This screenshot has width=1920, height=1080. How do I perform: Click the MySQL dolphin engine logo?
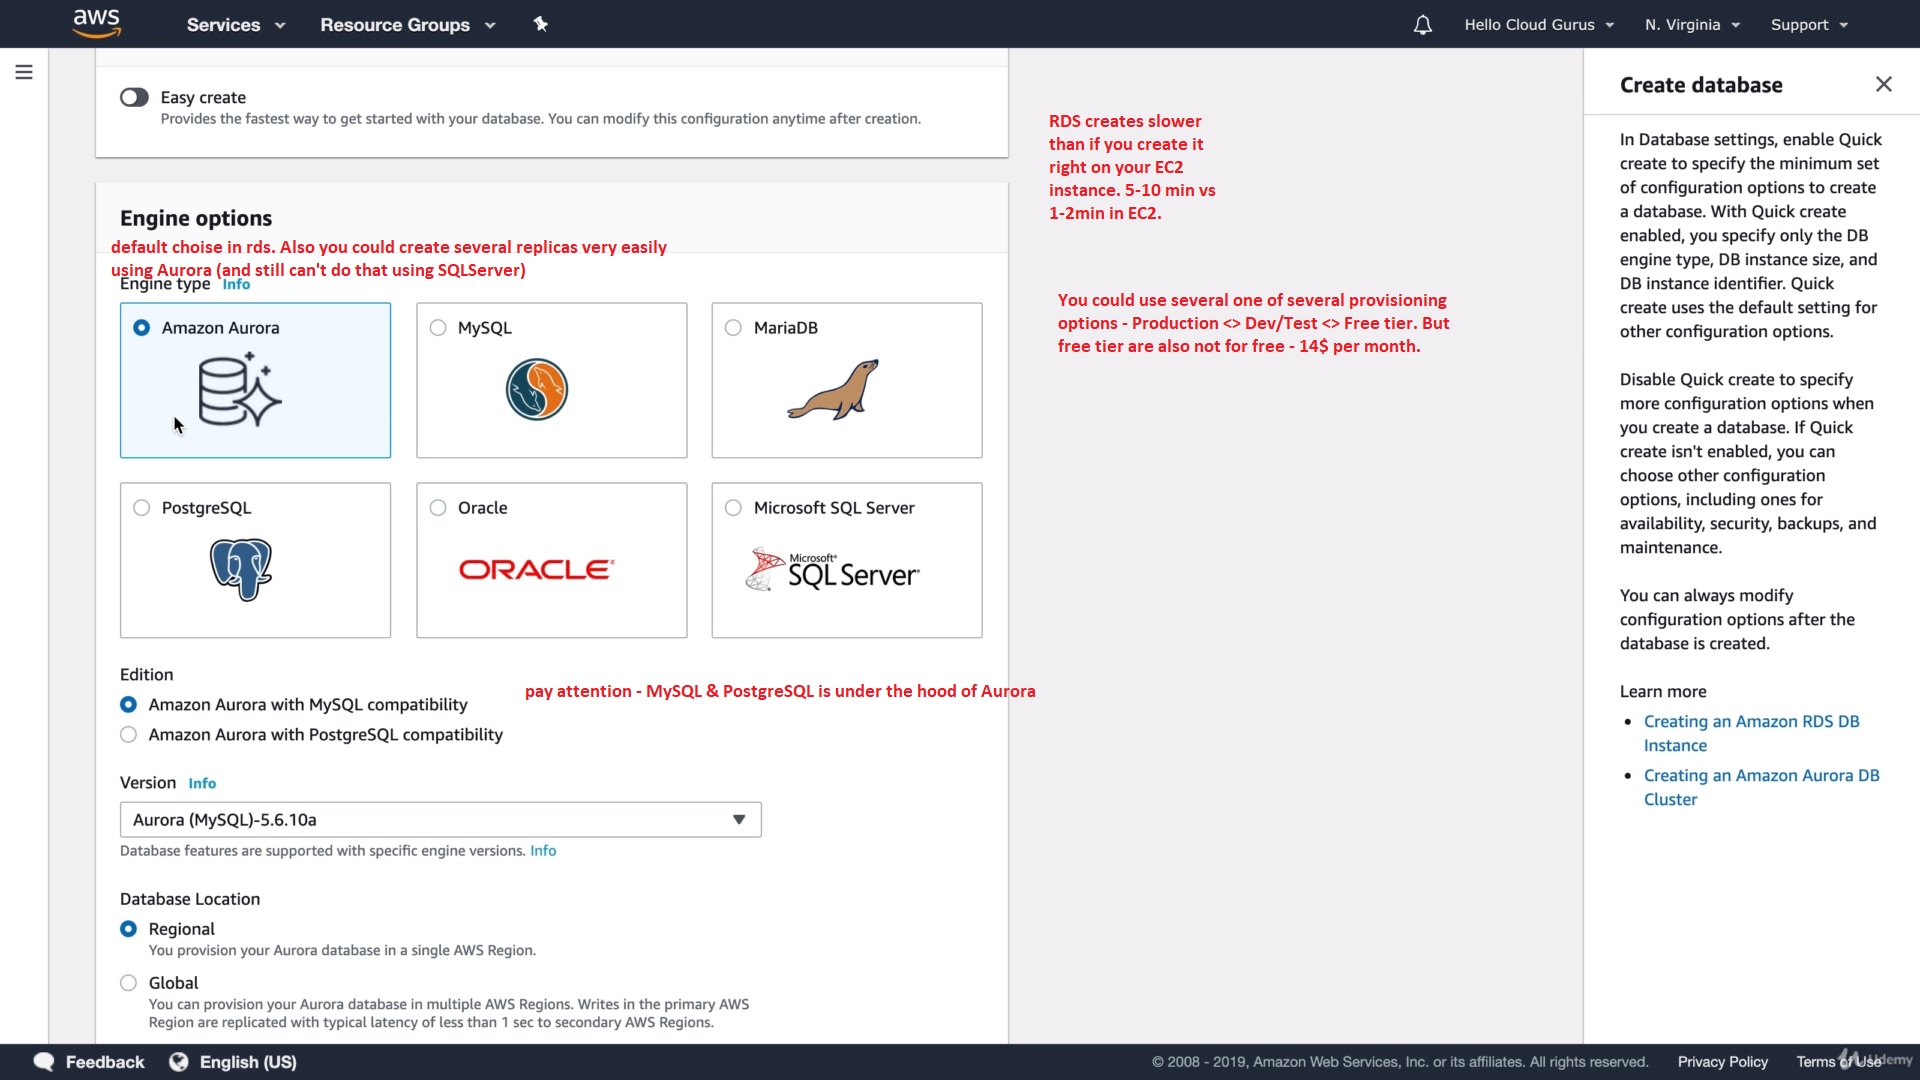tap(537, 389)
